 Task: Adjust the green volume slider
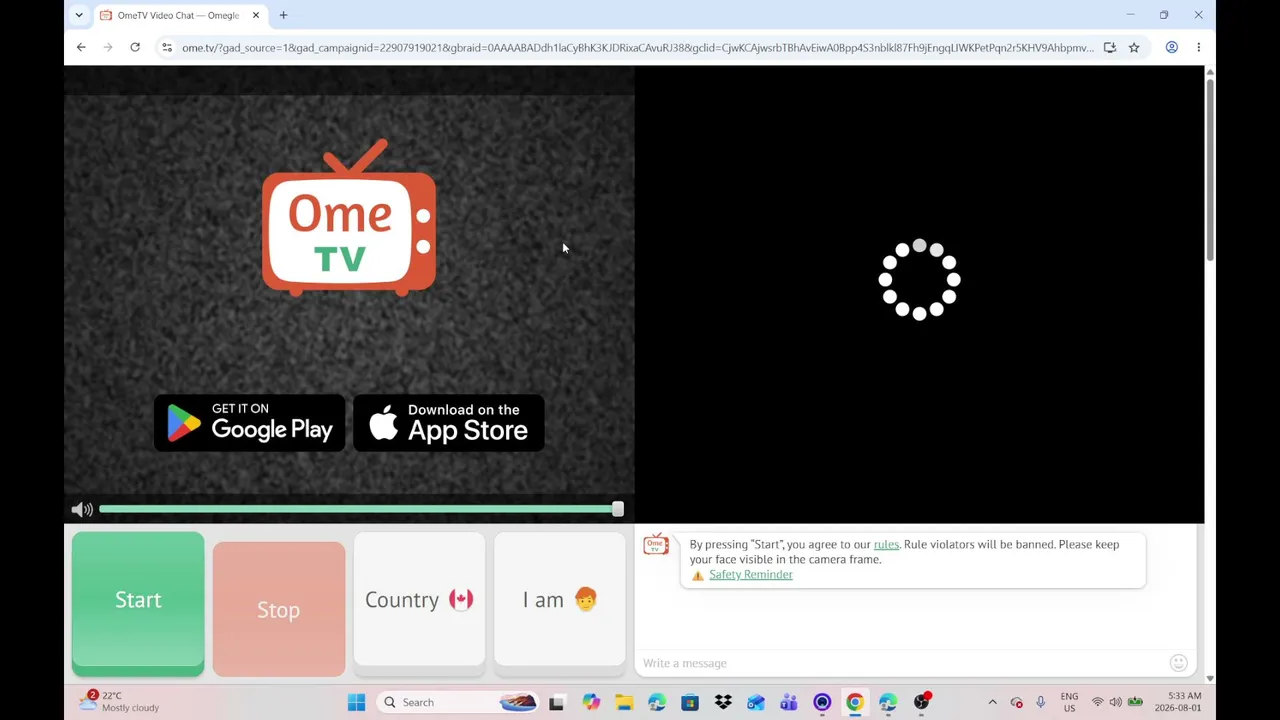[361, 510]
